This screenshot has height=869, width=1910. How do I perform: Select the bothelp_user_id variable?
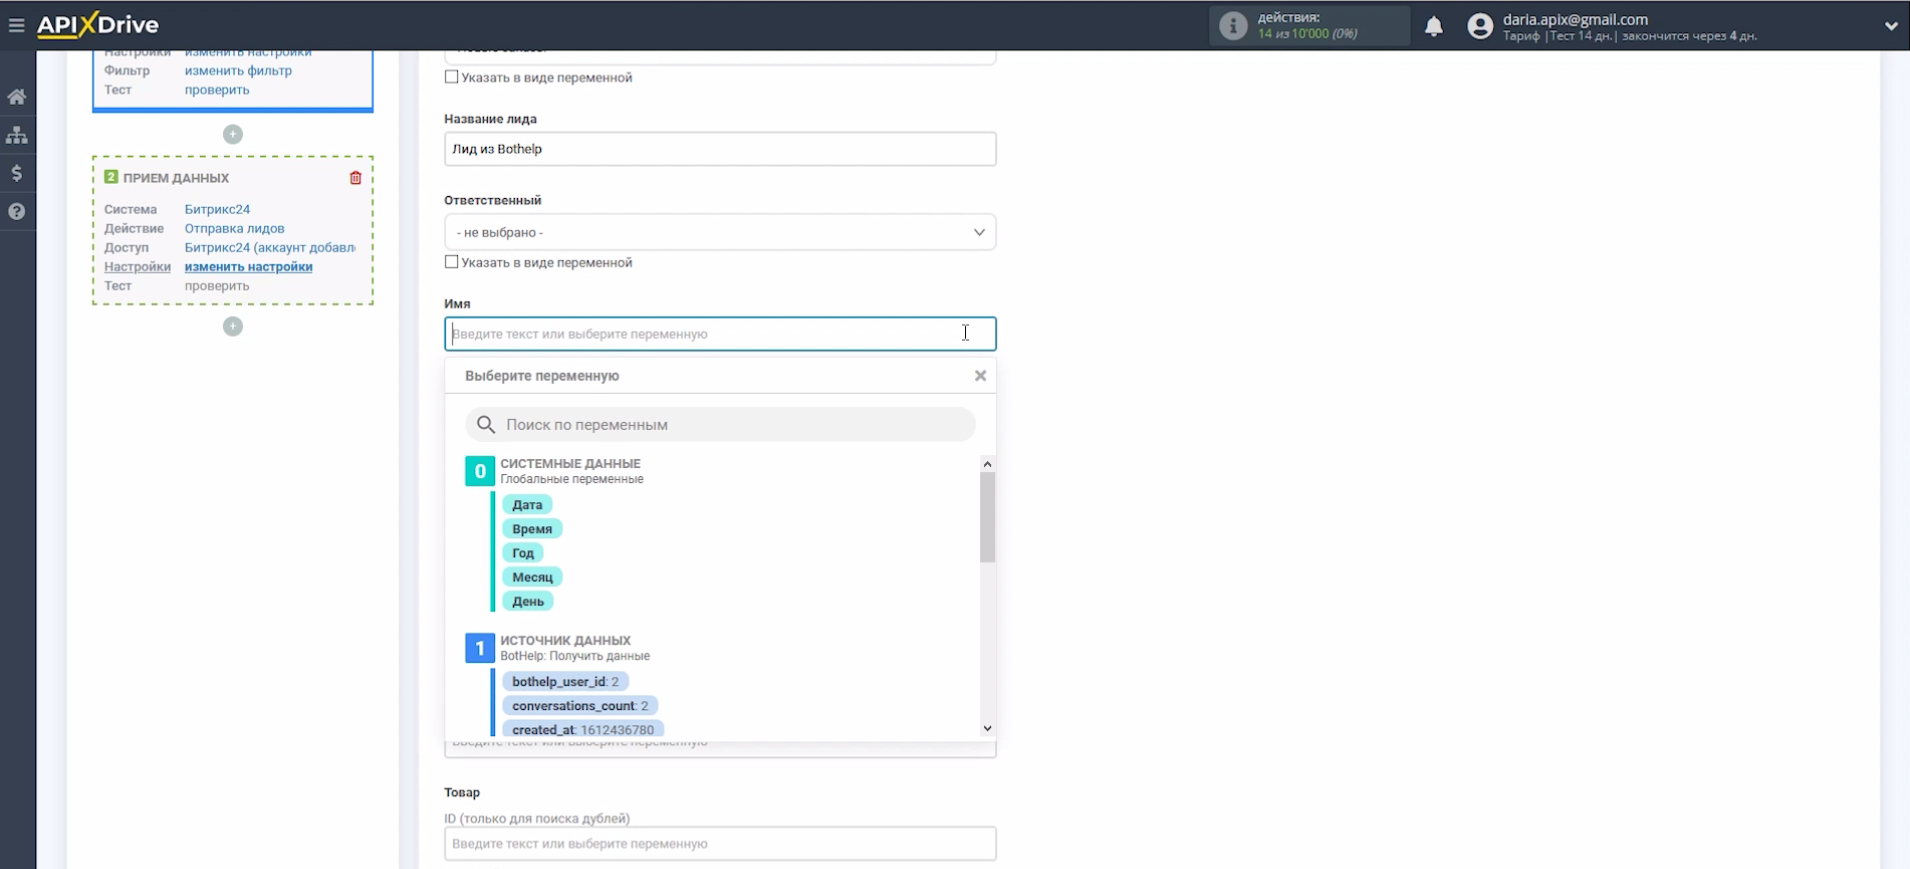pyautogui.click(x=565, y=682)
